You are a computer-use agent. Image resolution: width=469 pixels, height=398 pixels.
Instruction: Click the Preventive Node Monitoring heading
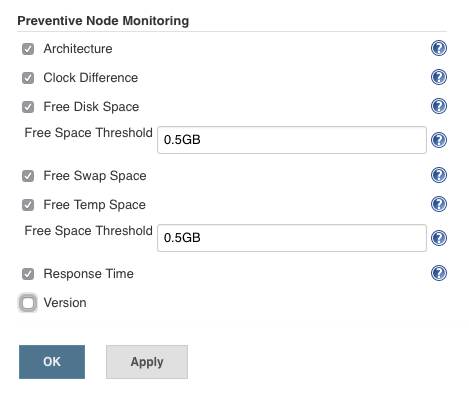click(x=103, y=21)
